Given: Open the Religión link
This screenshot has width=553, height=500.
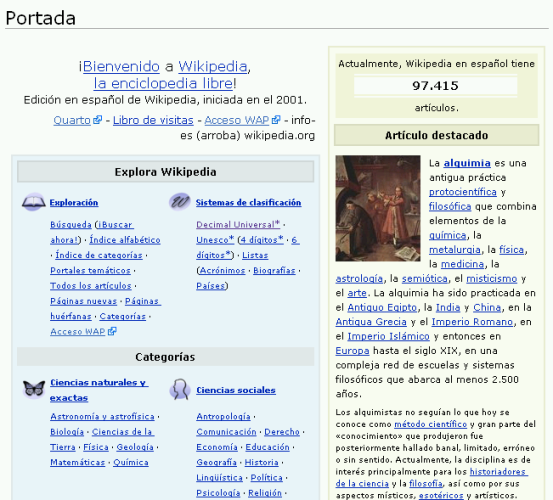Looking at the screenshot, I should click(265, 493).
